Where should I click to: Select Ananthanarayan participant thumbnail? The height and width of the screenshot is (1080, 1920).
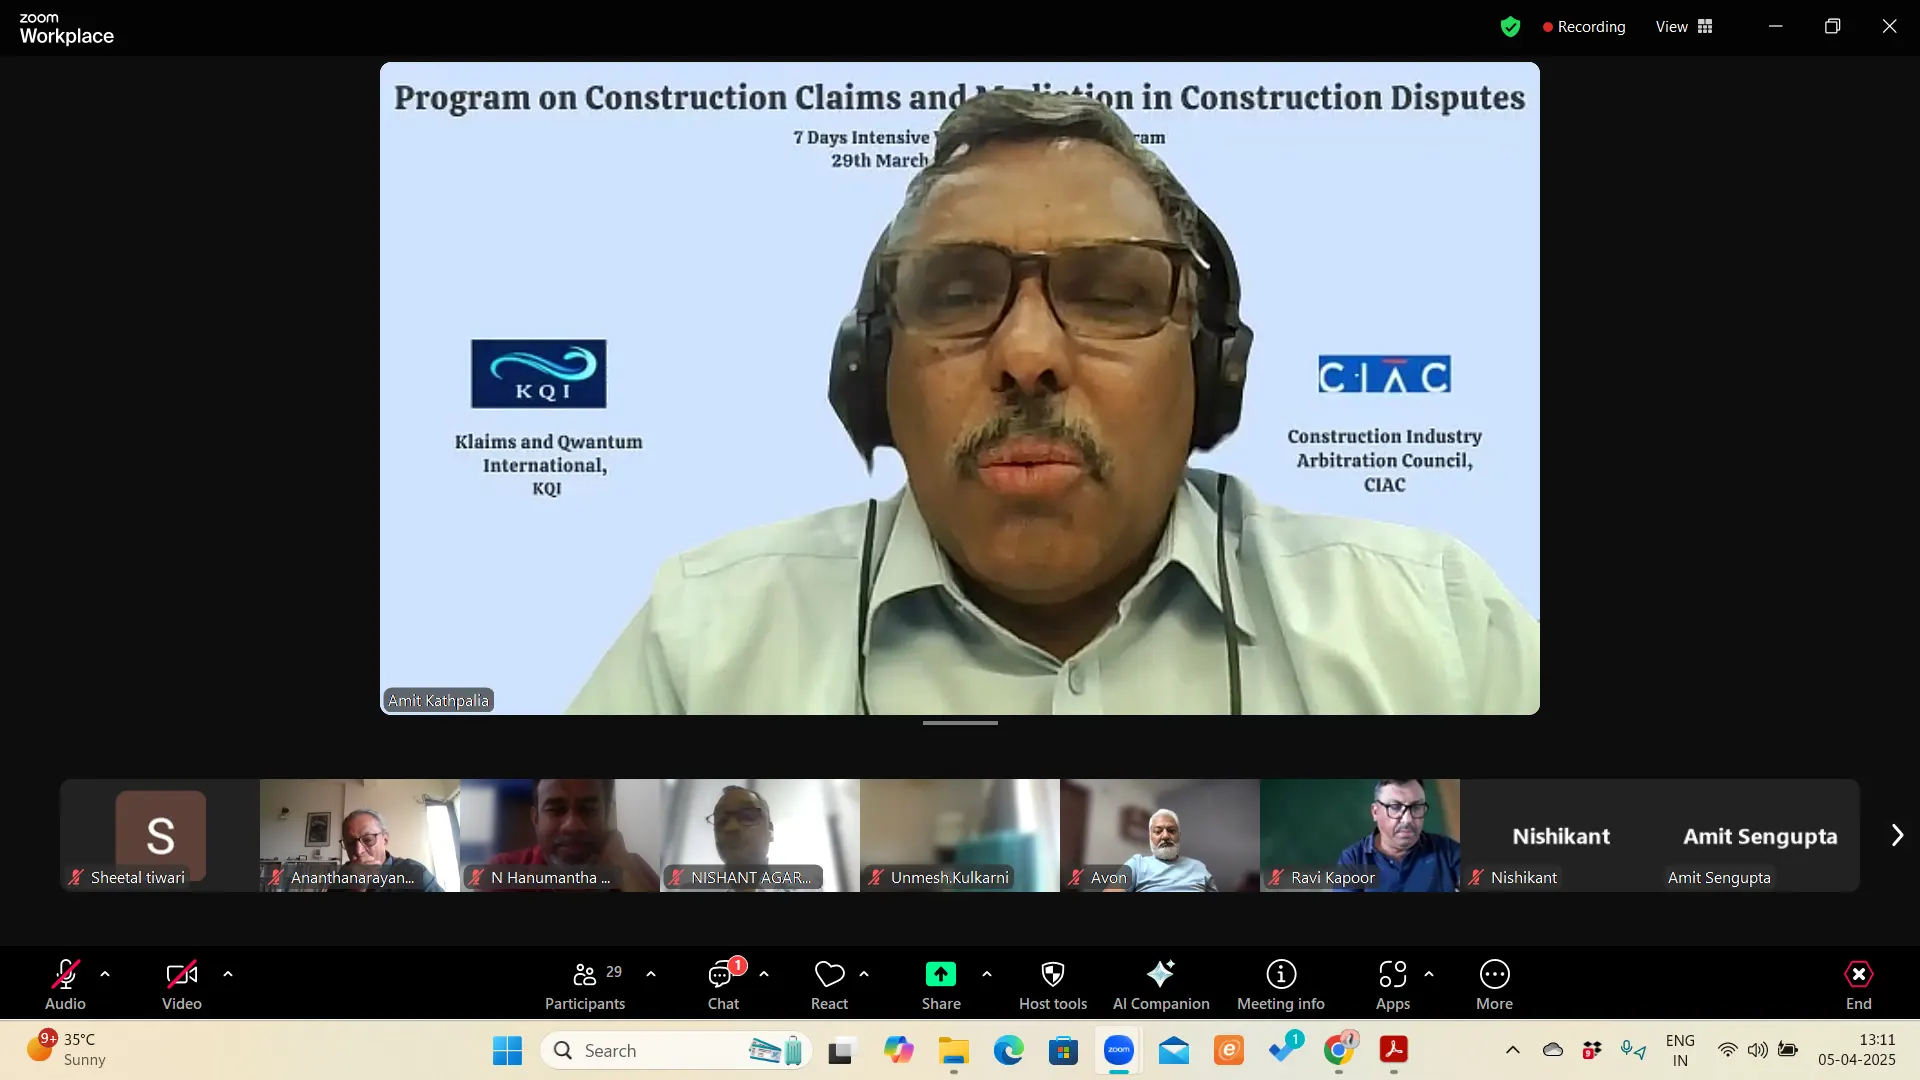[x=360, y=835]
